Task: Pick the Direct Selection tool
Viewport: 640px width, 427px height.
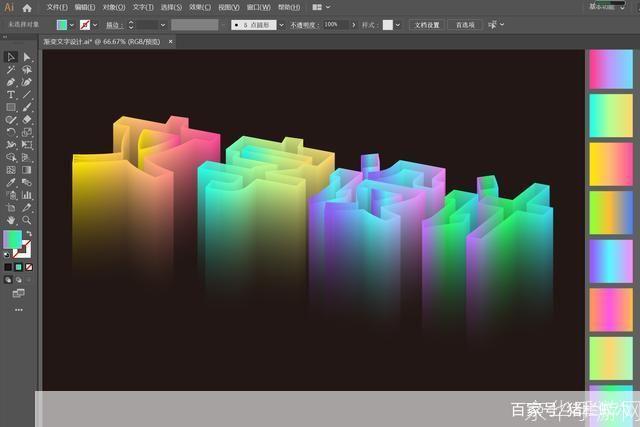Action: (27, 57)
